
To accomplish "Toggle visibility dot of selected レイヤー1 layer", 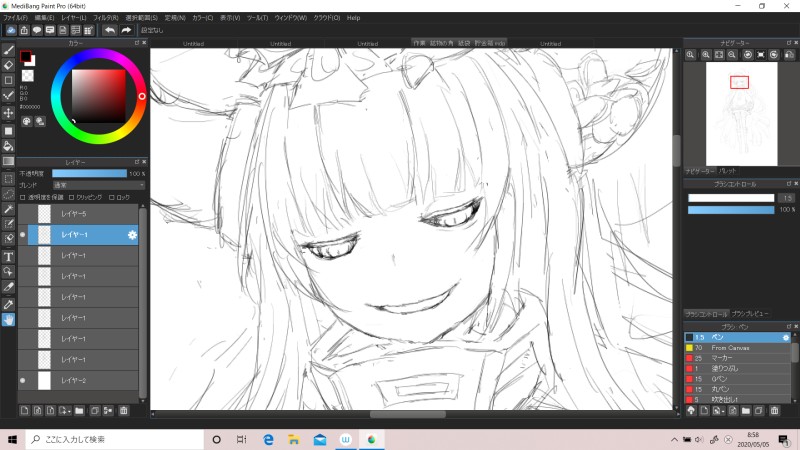I will (x=22, y=235).
